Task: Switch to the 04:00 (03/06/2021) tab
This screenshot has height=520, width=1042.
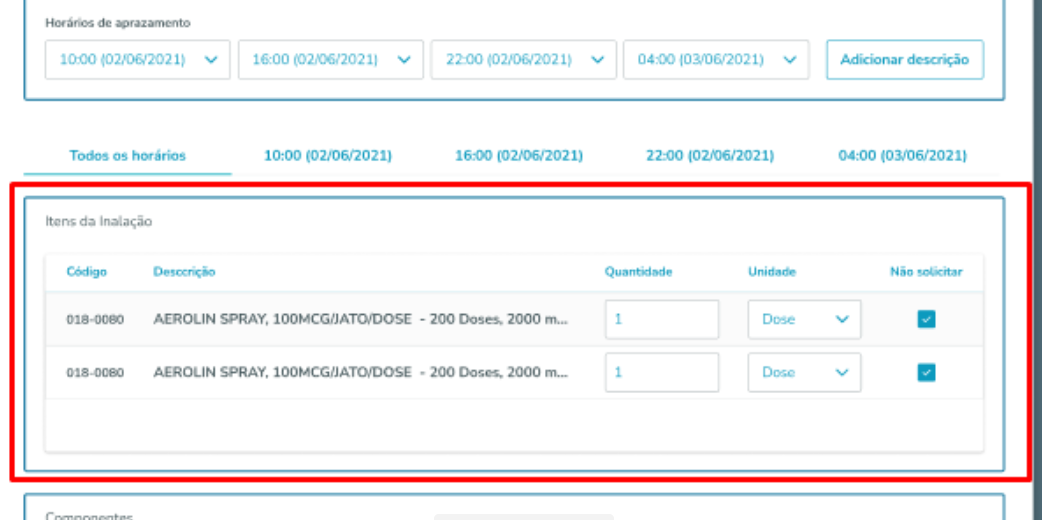Action: point(902,156)
